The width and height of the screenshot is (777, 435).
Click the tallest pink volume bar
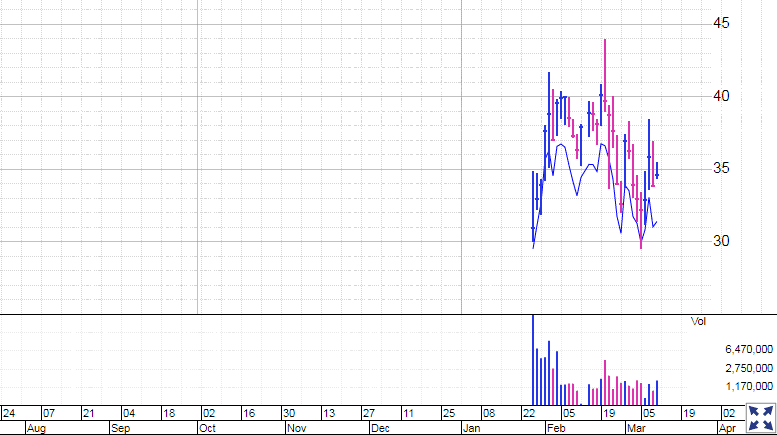click(605, 383)
